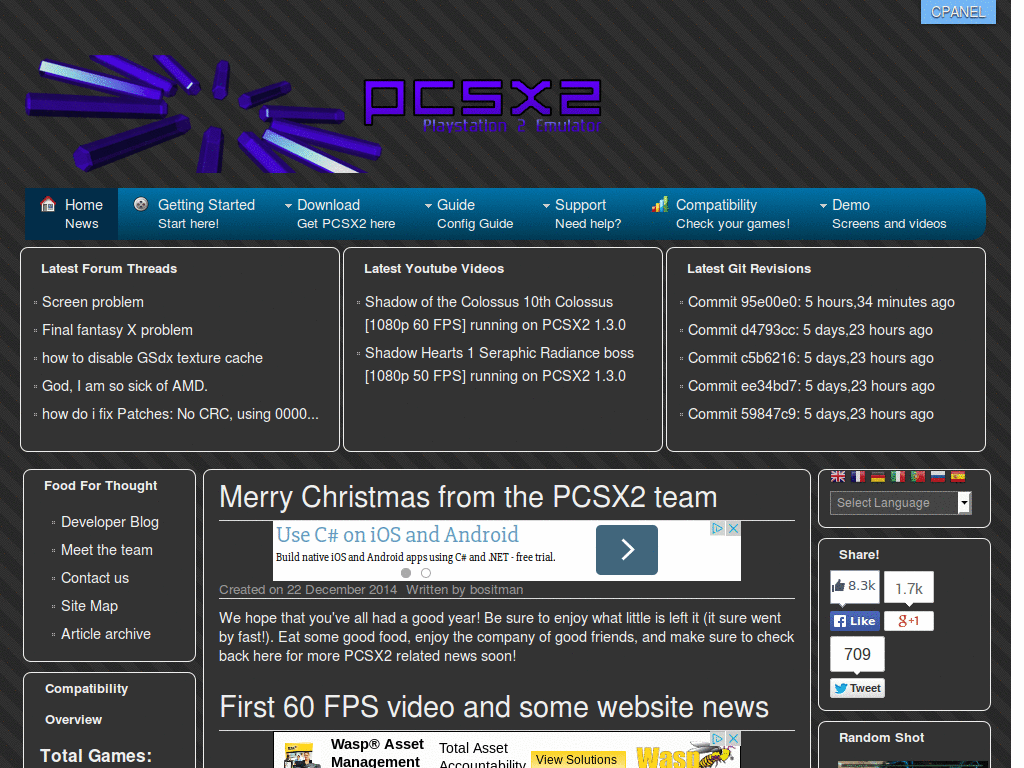1024x768 pixels.
Task: Select the Spanish flag translation icon
Action: point(958,477)
